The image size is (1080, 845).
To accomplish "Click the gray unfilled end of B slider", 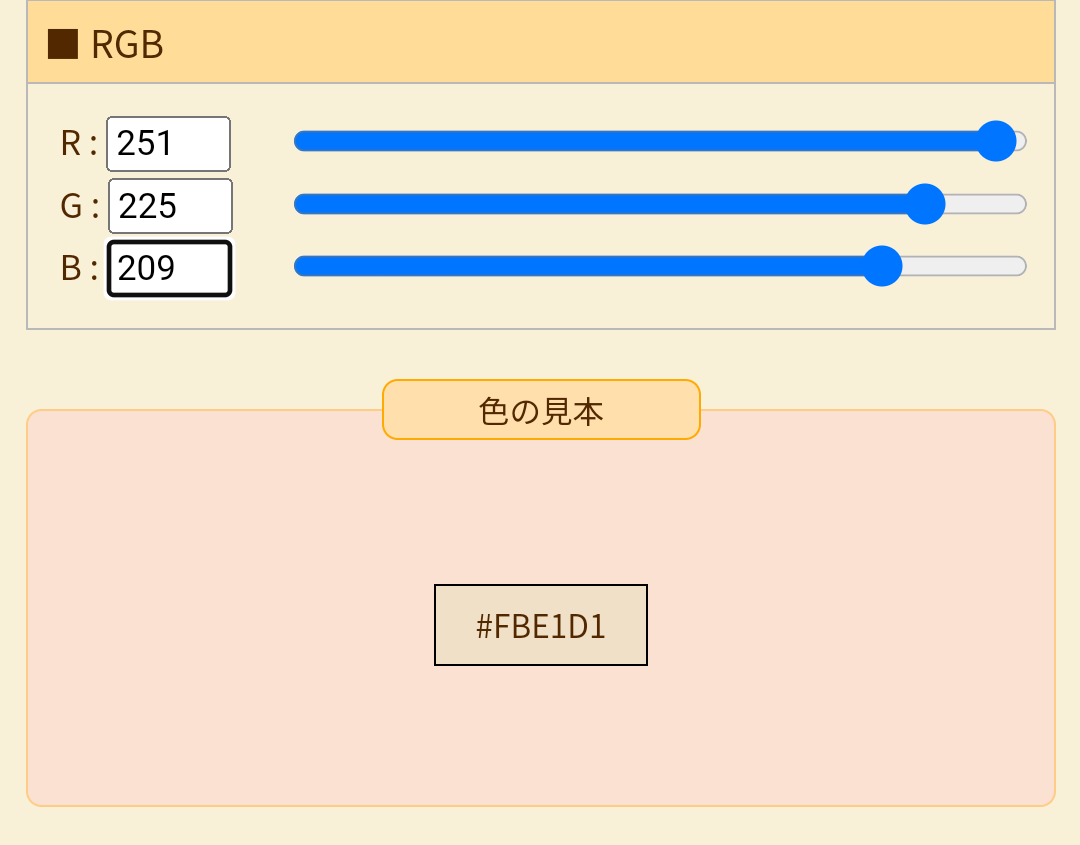I will [x=968, y=266].
